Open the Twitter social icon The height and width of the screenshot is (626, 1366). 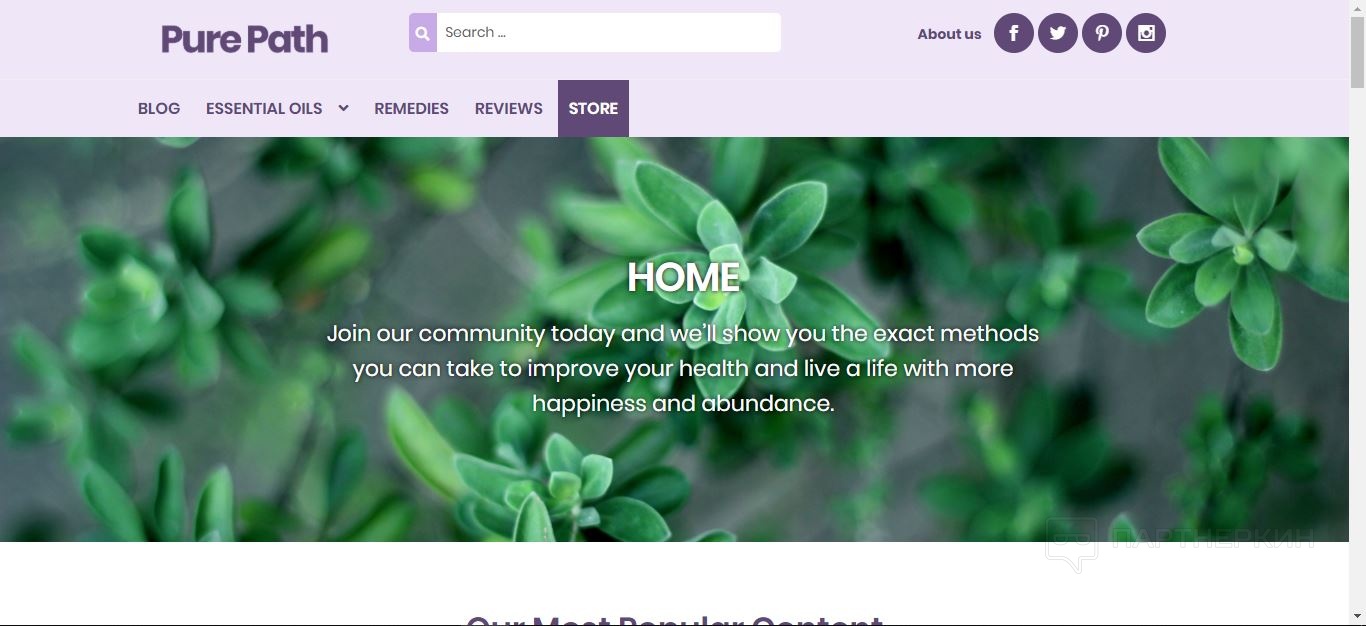click(x=1058, y=33)
